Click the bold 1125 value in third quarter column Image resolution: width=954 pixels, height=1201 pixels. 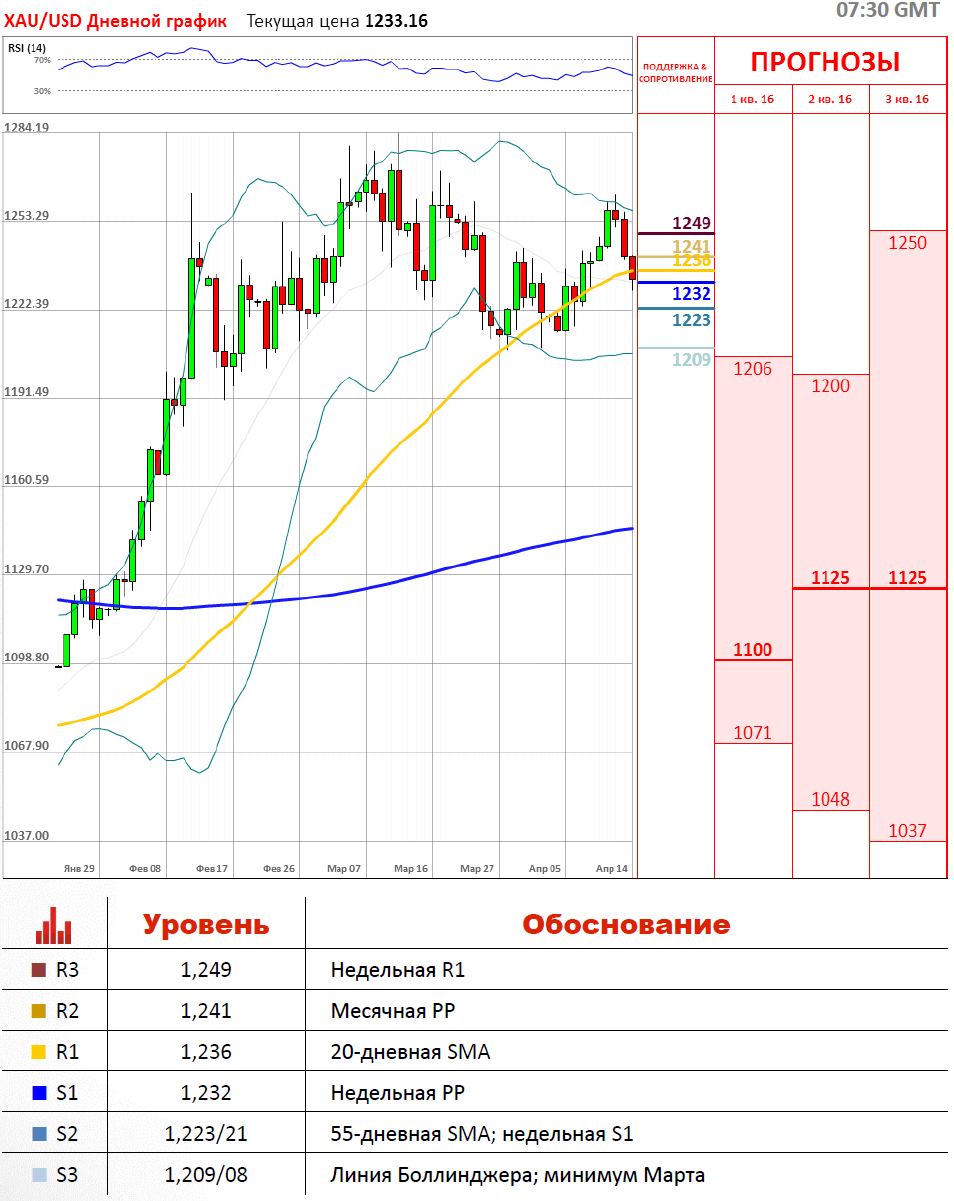coord(907,578)
